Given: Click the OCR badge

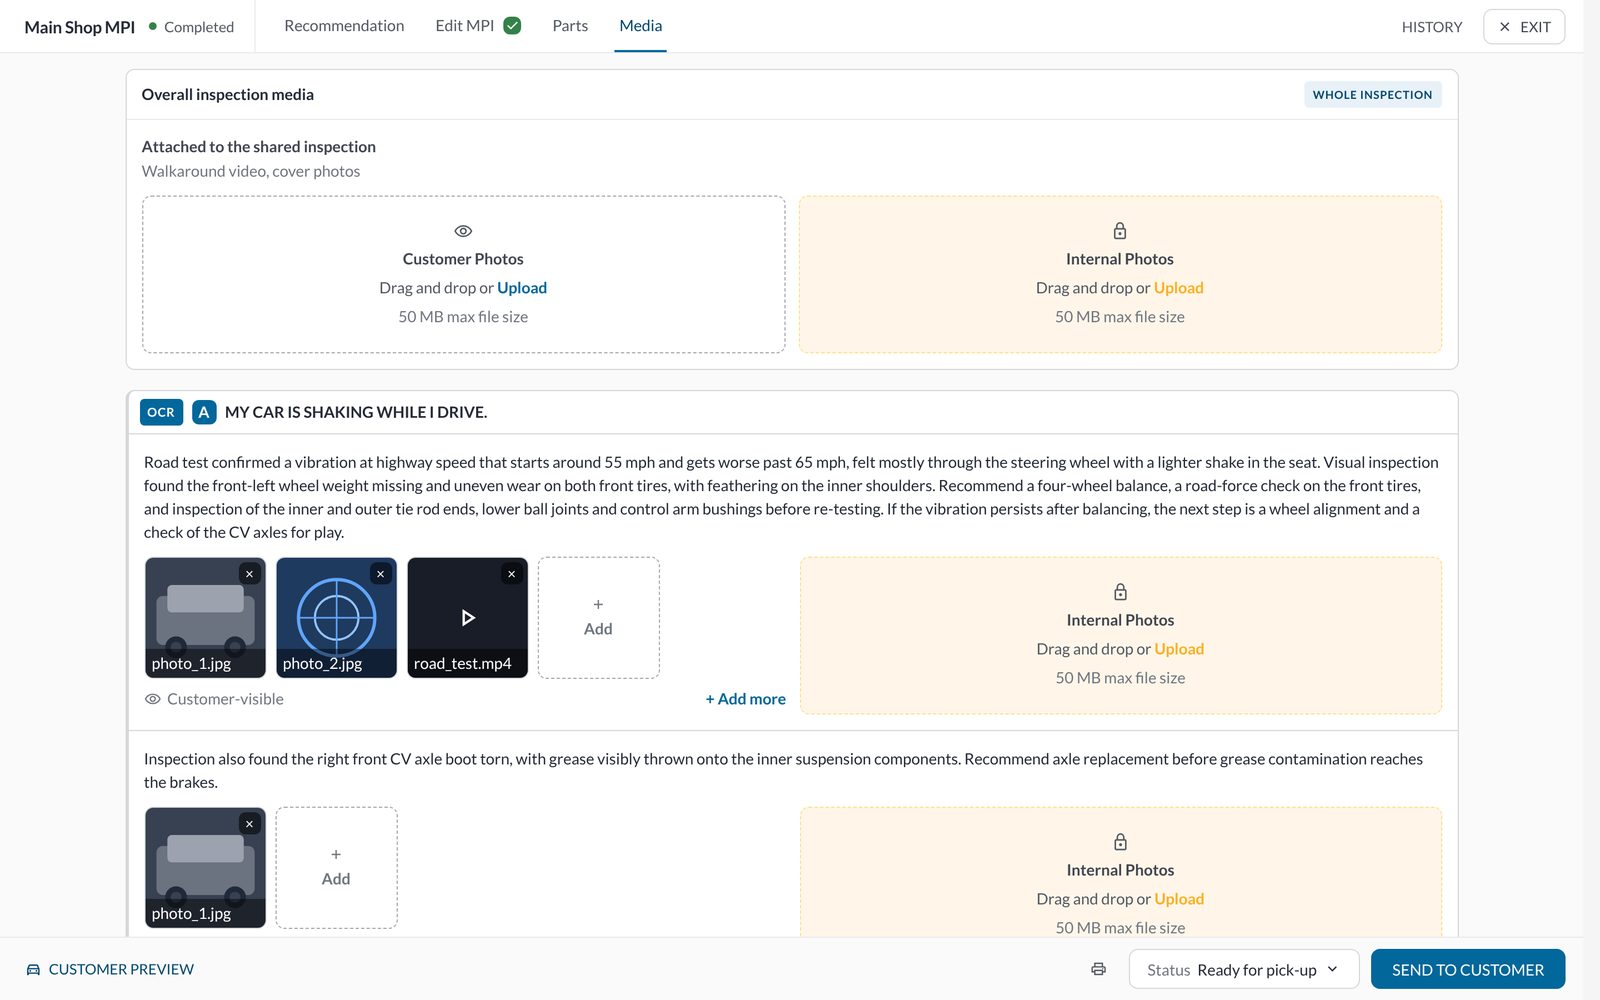Looking at the screenshot, I should (161, 412).
